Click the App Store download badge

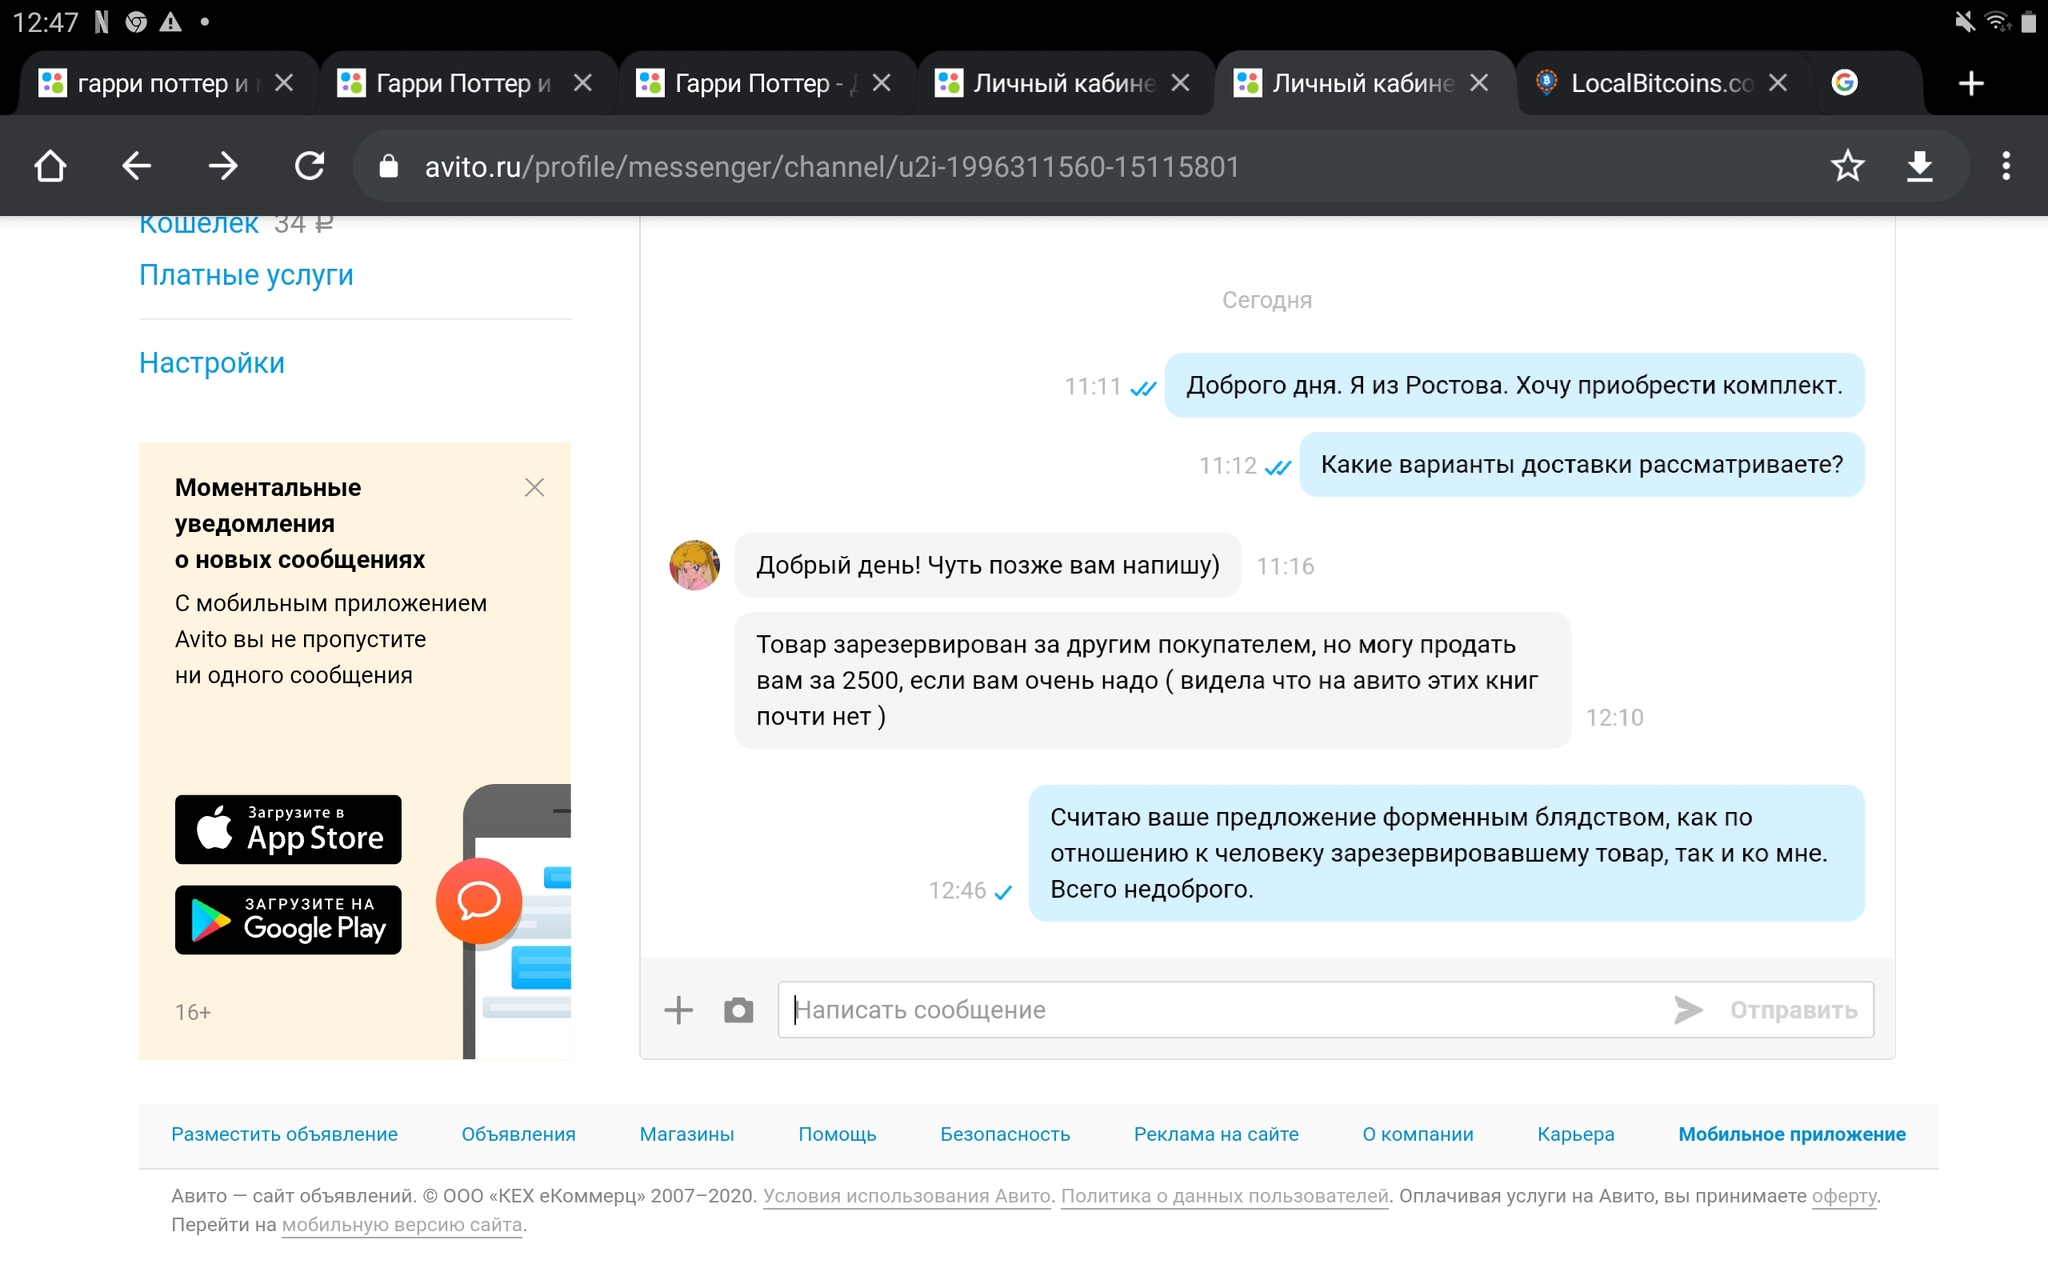click(x=288, y=829)
